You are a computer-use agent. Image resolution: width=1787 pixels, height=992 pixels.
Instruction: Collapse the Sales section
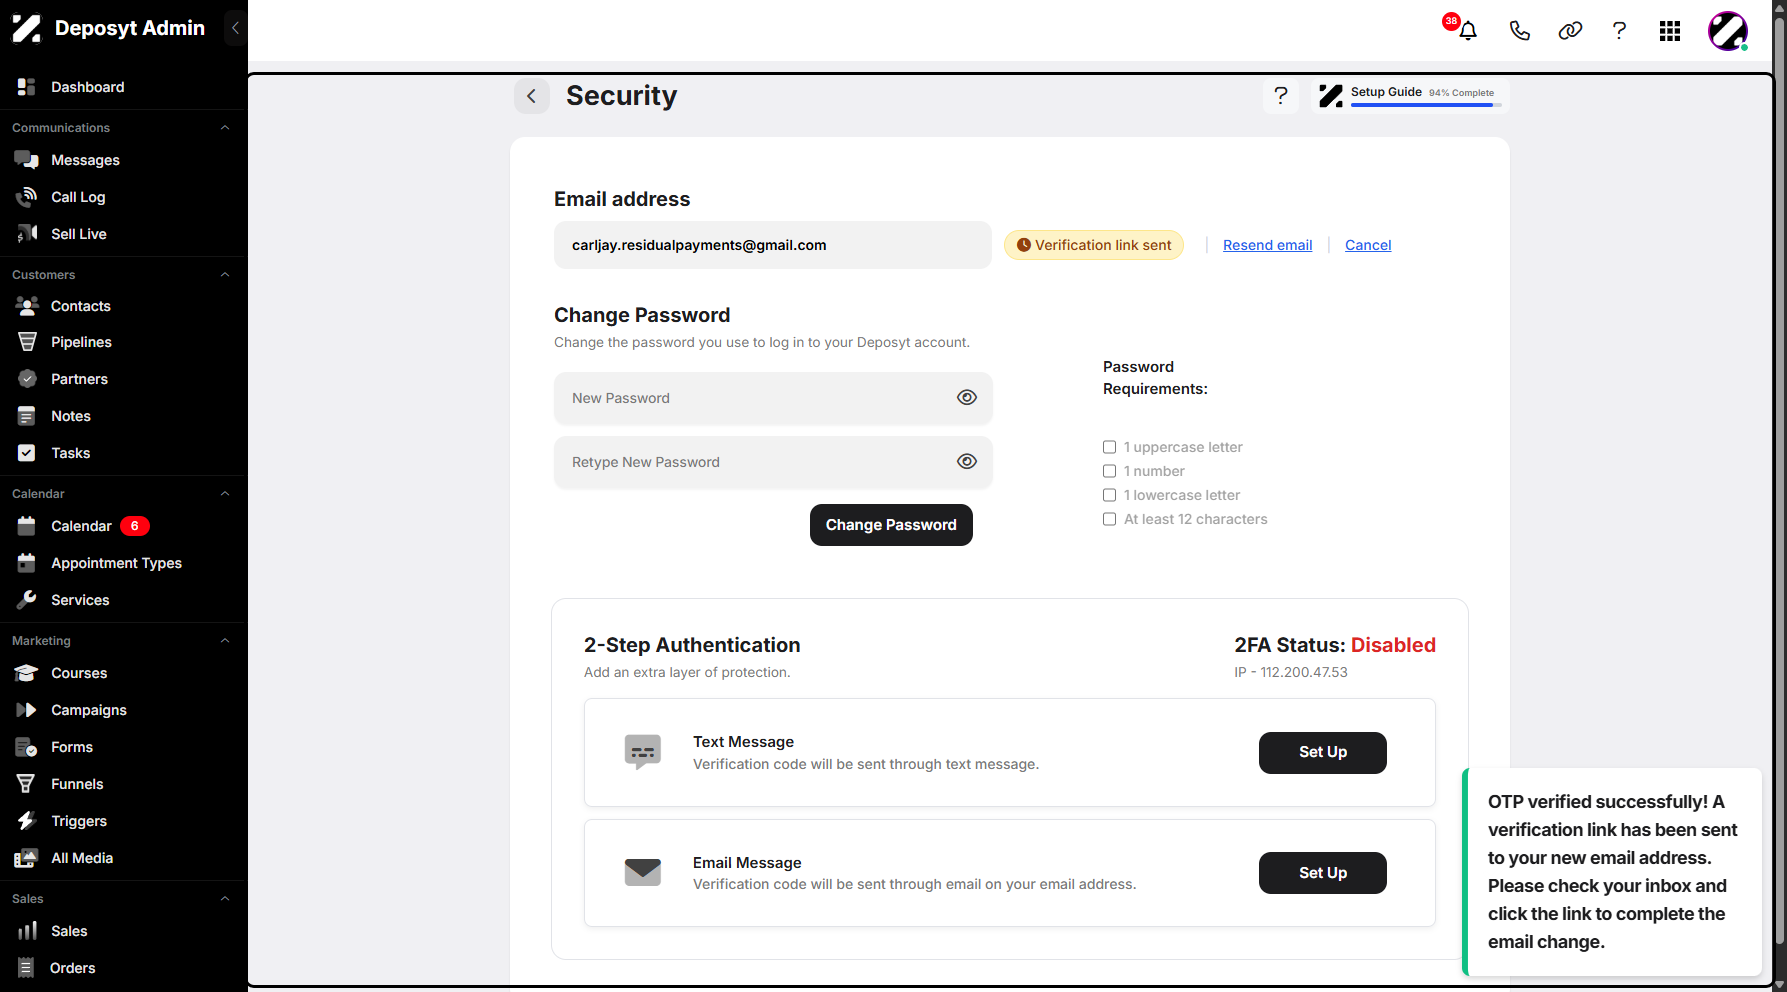coord(225,899)
